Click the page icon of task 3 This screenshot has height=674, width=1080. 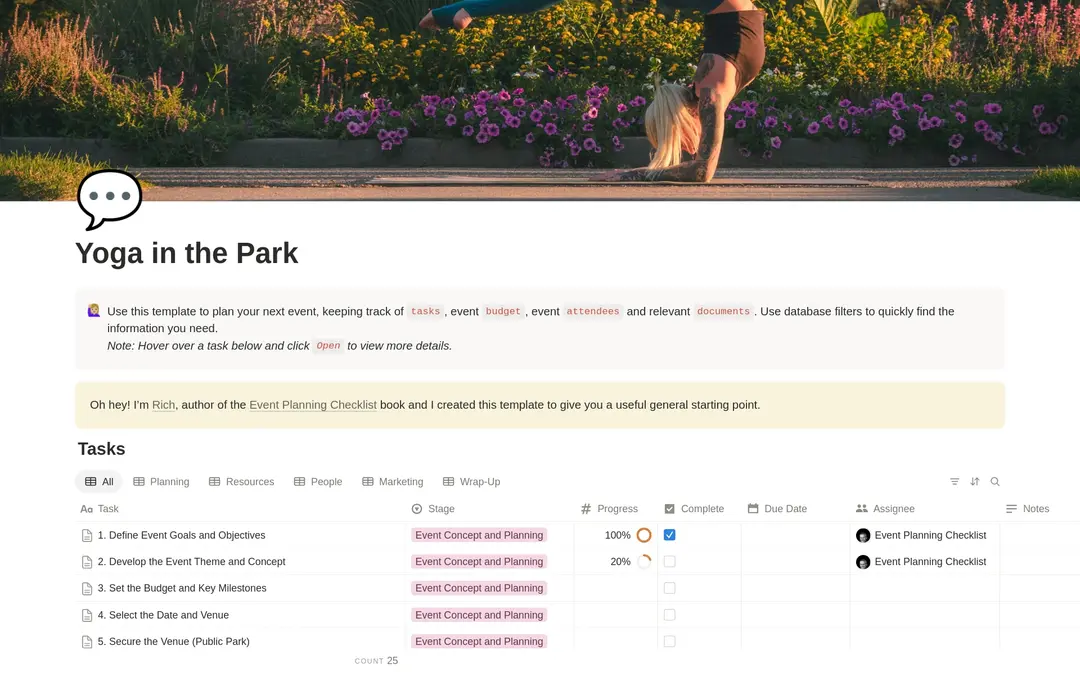[87, 589]
